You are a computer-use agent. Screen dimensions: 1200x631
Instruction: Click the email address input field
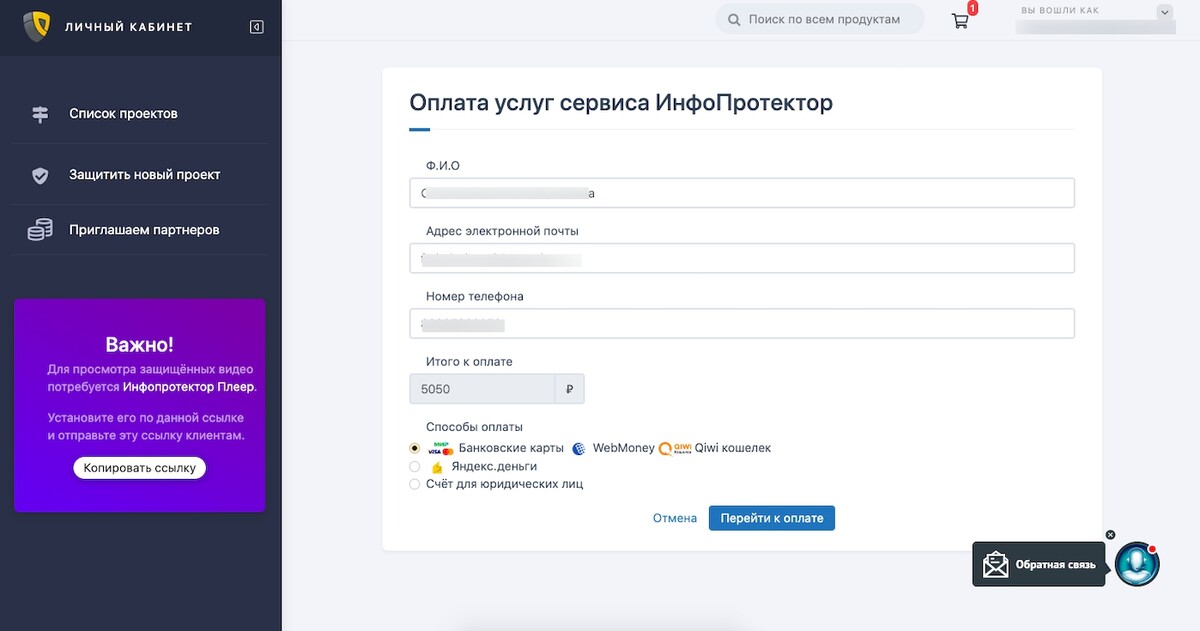pyautogui.click(x=742, y=258)
